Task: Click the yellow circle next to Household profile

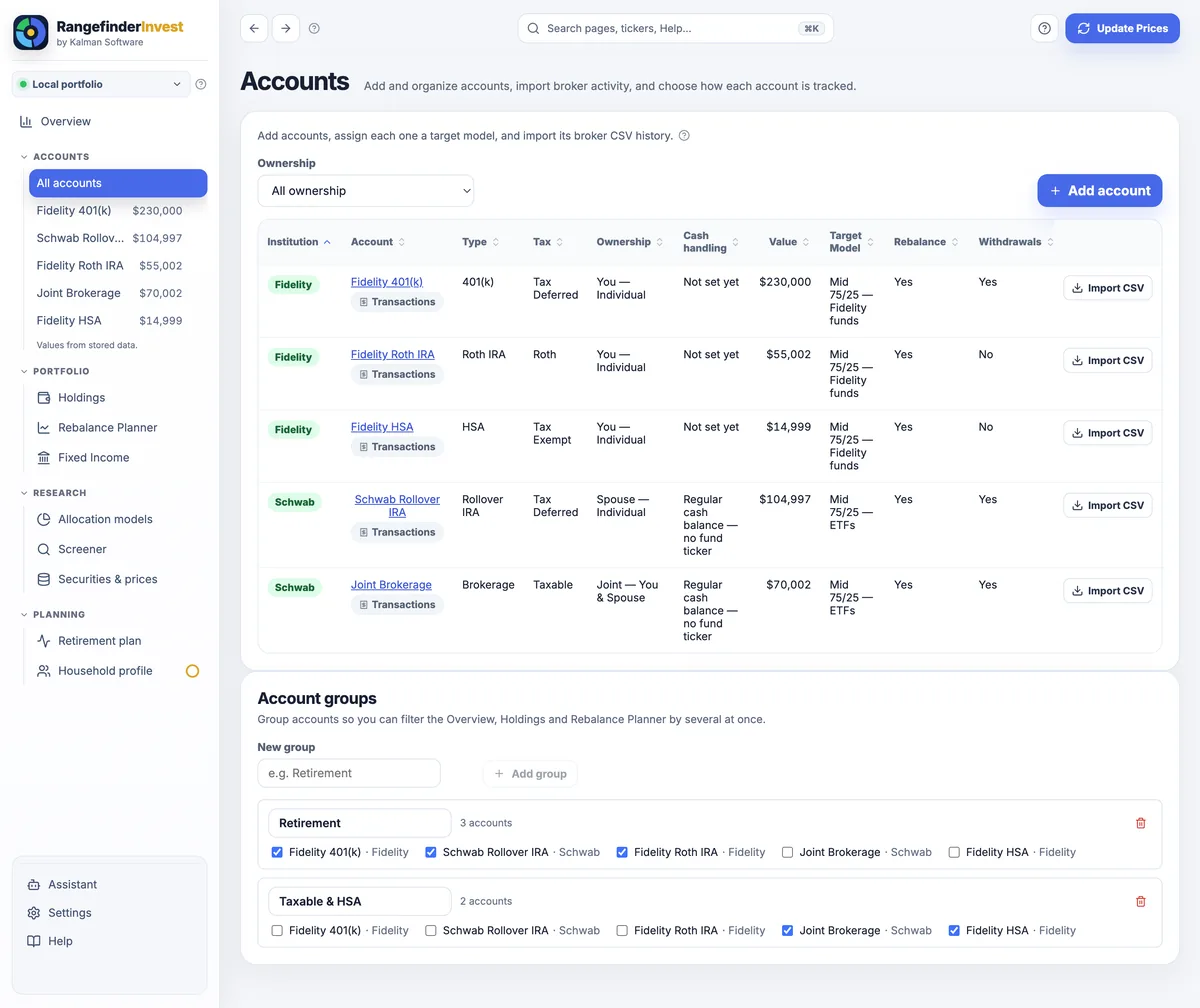Action: [x=193, y=671]
